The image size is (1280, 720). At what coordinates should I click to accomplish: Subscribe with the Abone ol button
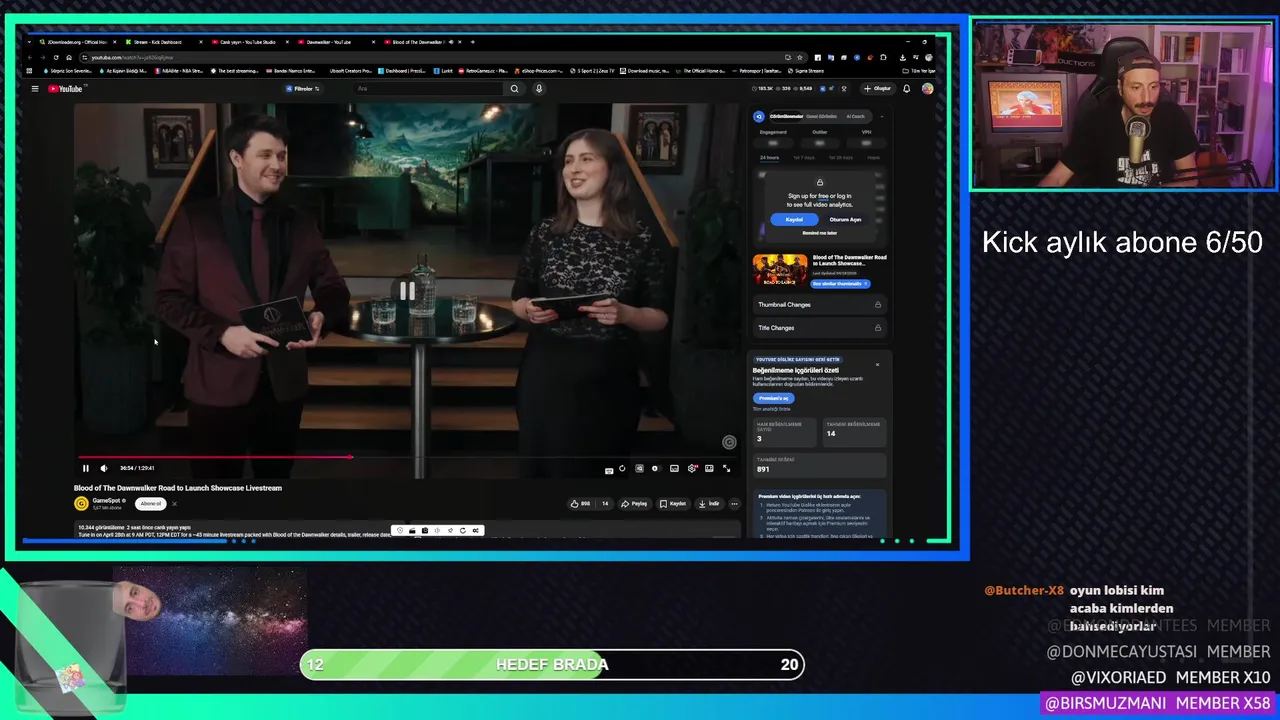[x=151, y=504]
